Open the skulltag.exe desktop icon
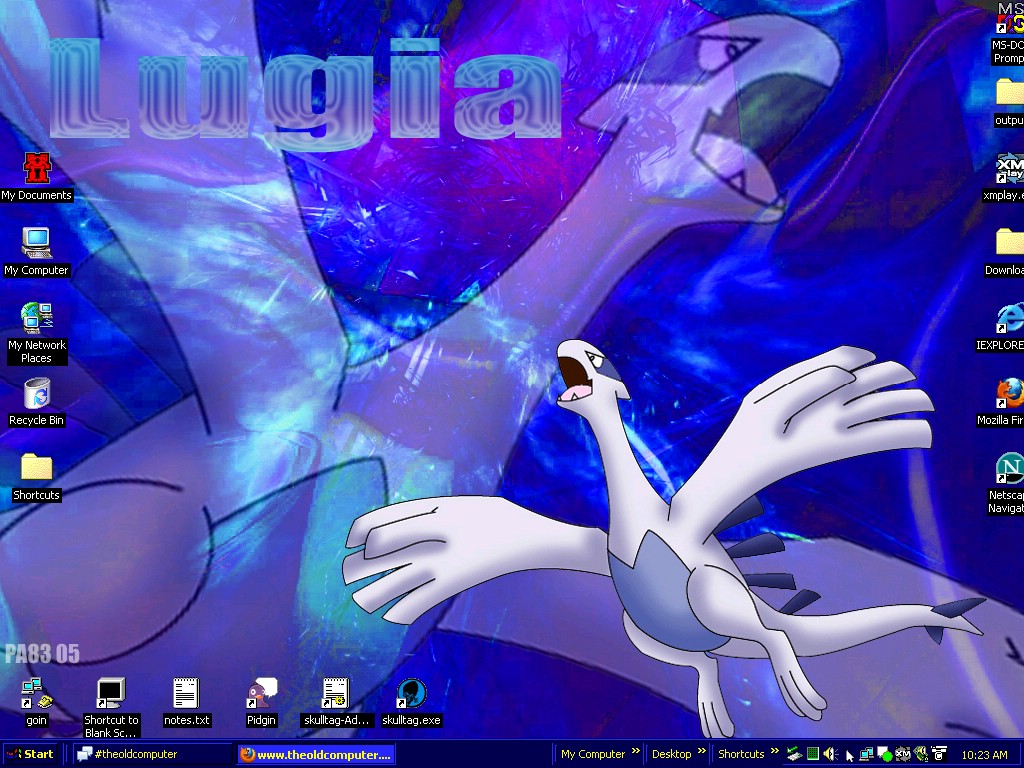 click(x=411, y=694)
